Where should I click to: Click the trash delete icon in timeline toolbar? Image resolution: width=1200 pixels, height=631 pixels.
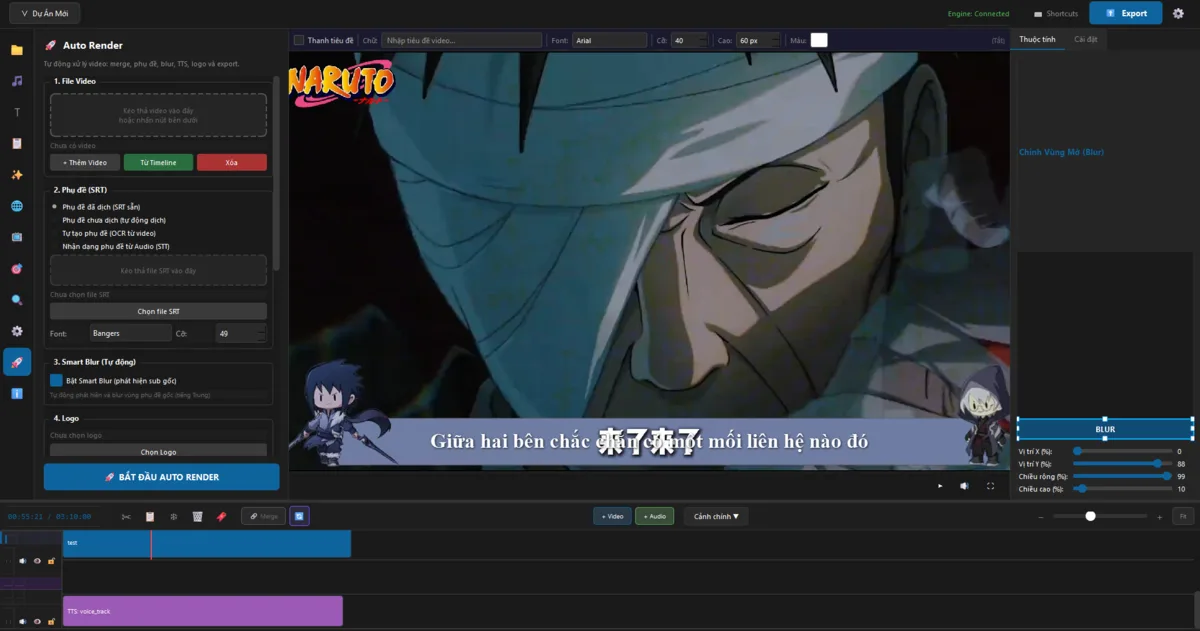(198, 516)
